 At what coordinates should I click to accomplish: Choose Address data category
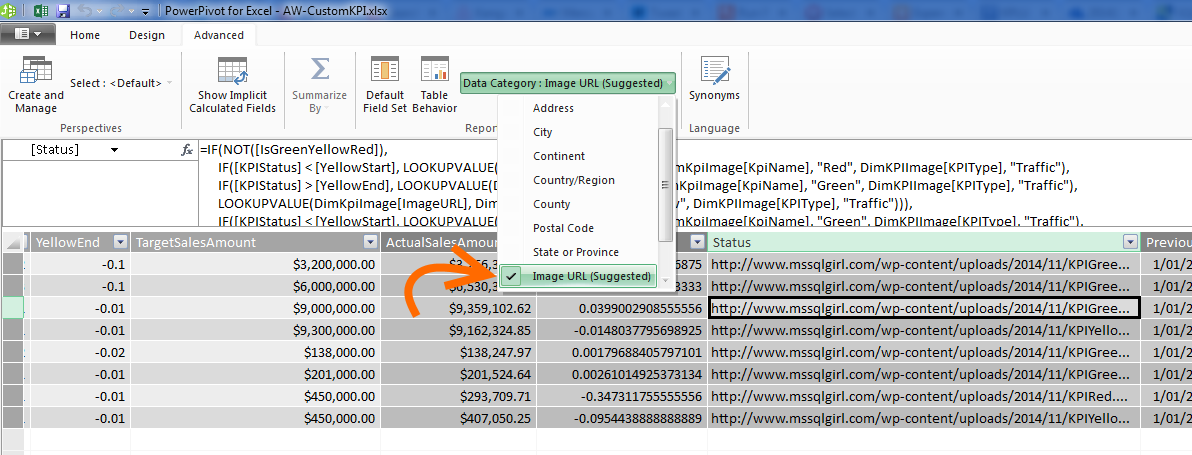click(x=578, y=109)
